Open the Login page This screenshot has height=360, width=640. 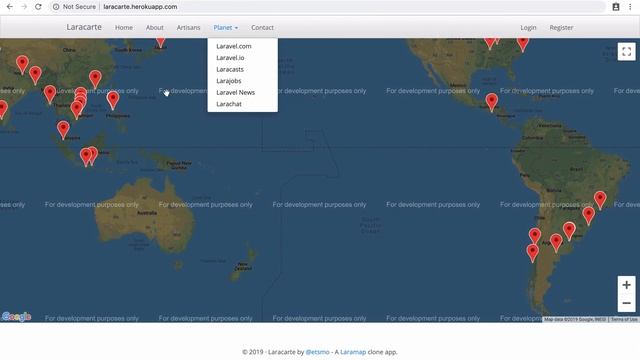(528, 27)
